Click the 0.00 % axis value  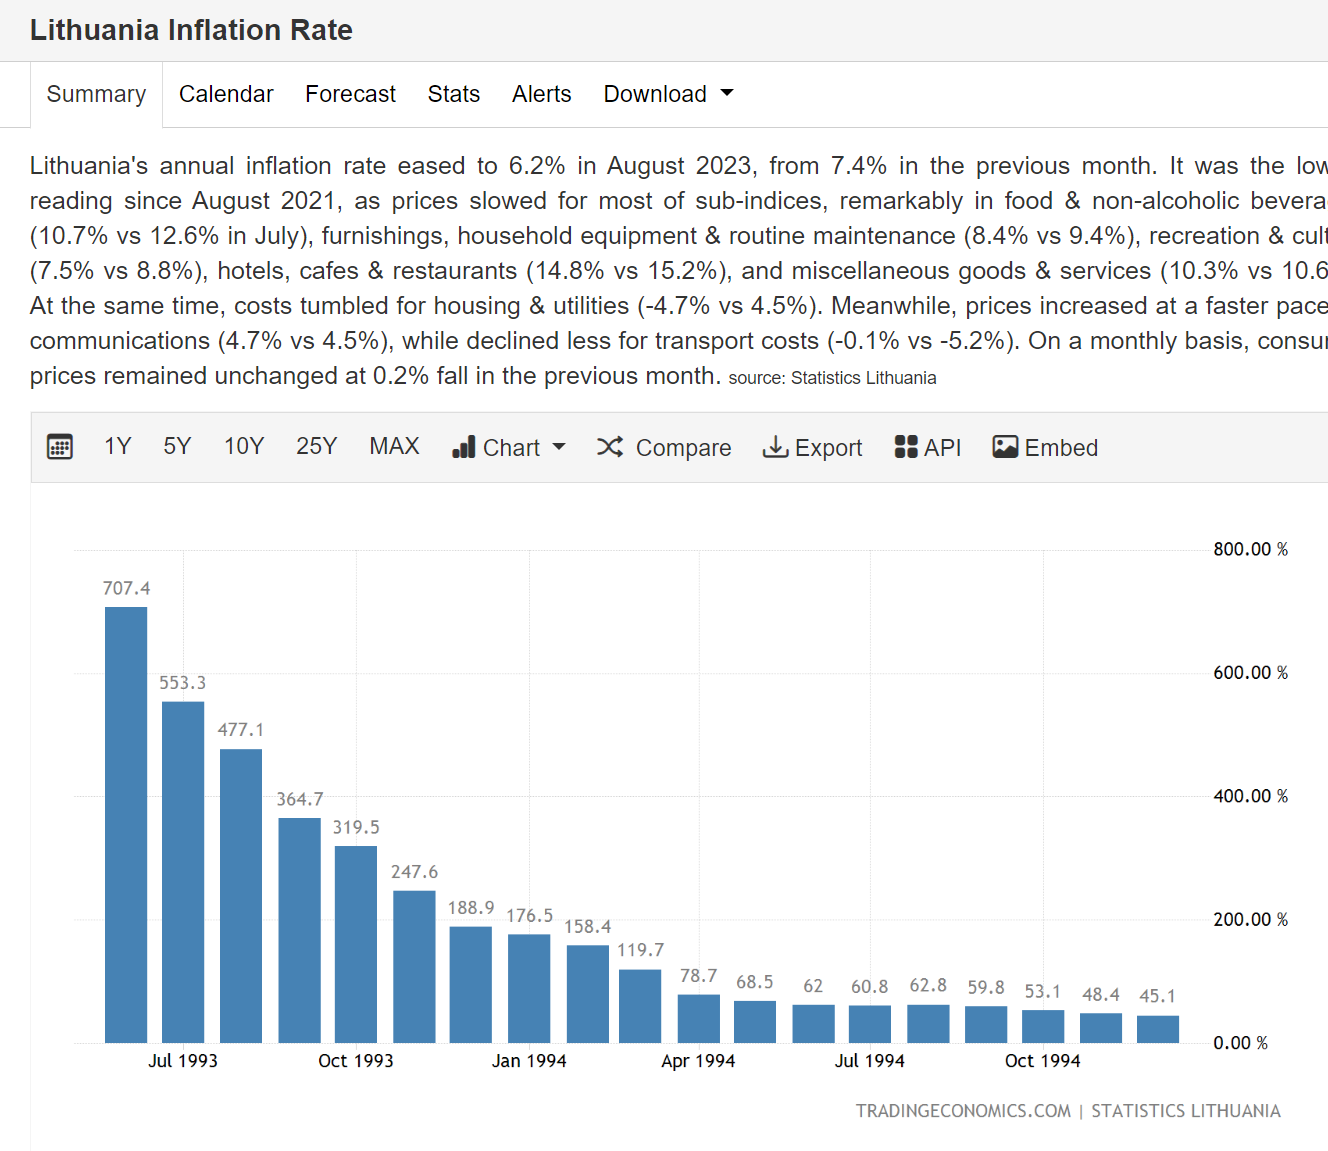(1240, 1043)
